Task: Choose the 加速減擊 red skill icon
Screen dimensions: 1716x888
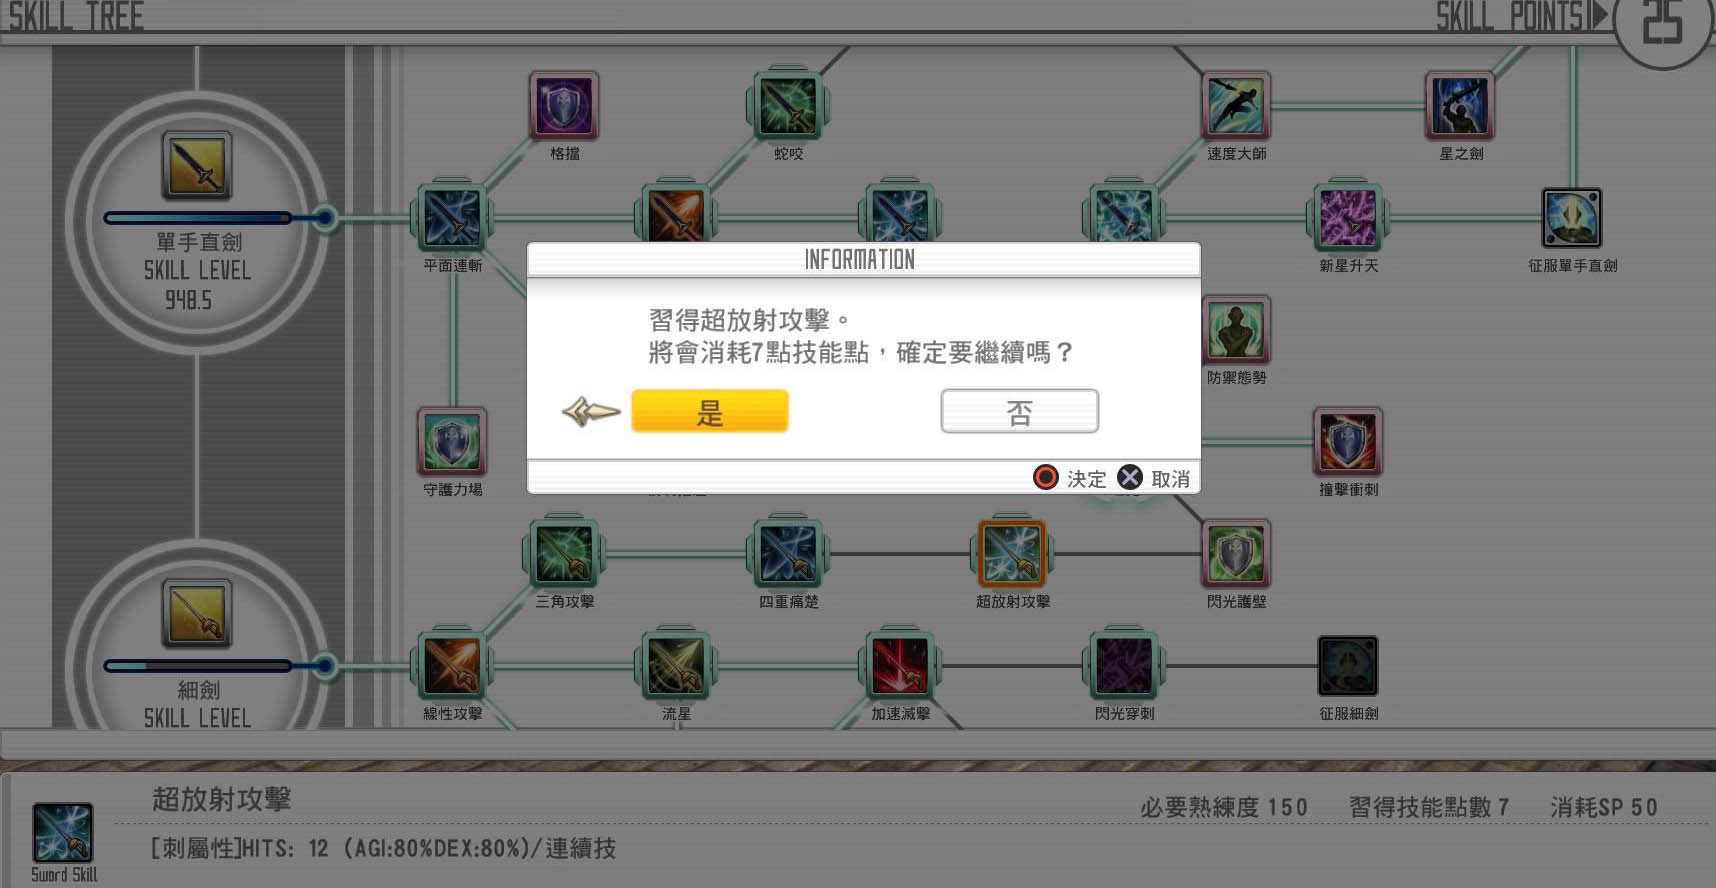Action: 900,664
